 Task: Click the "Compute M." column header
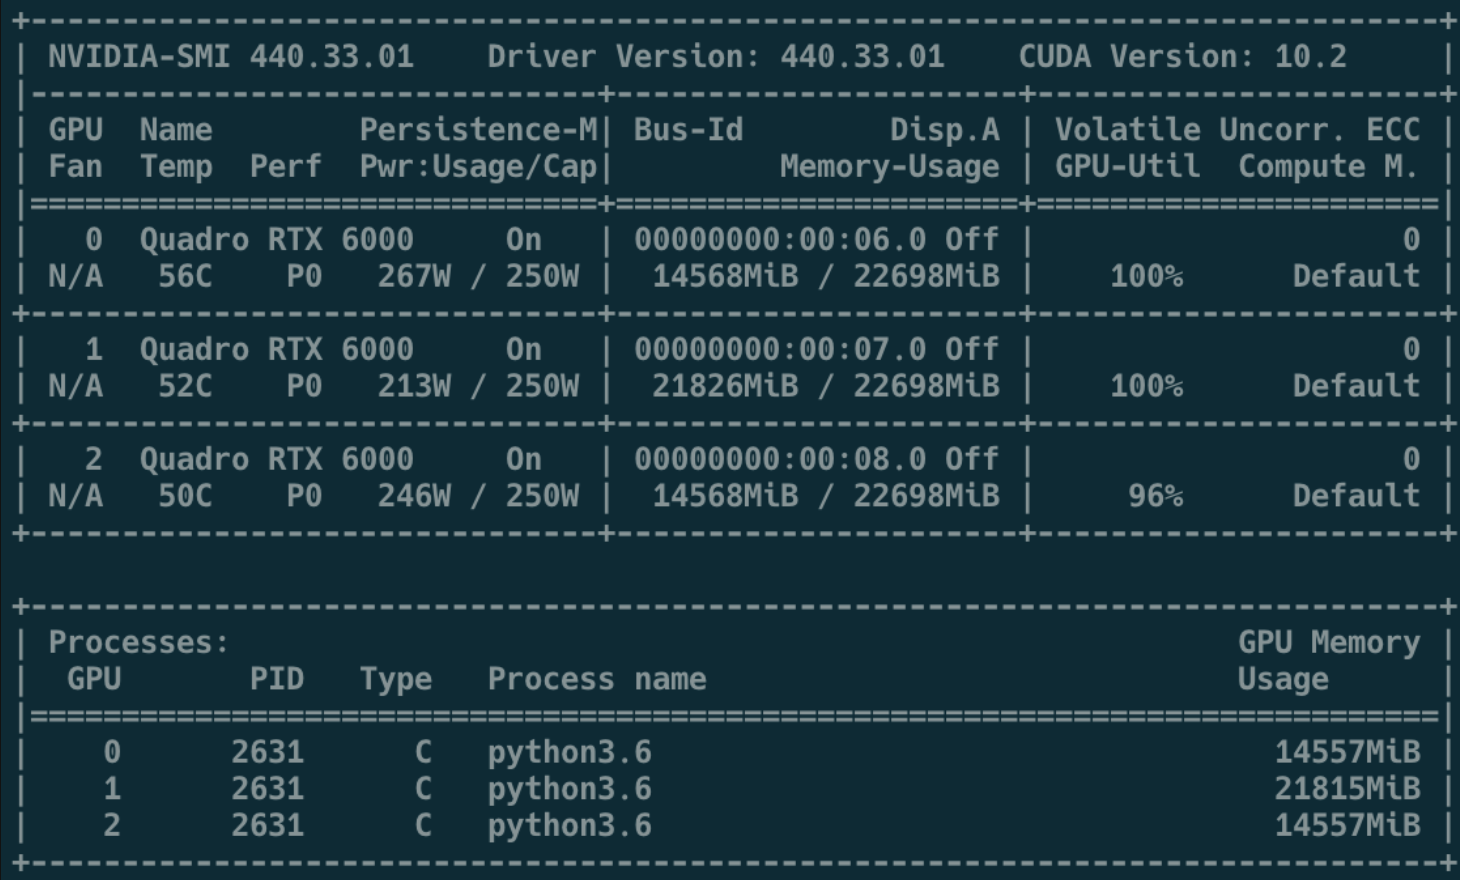pyautogui.click(x=1328, y=166)
